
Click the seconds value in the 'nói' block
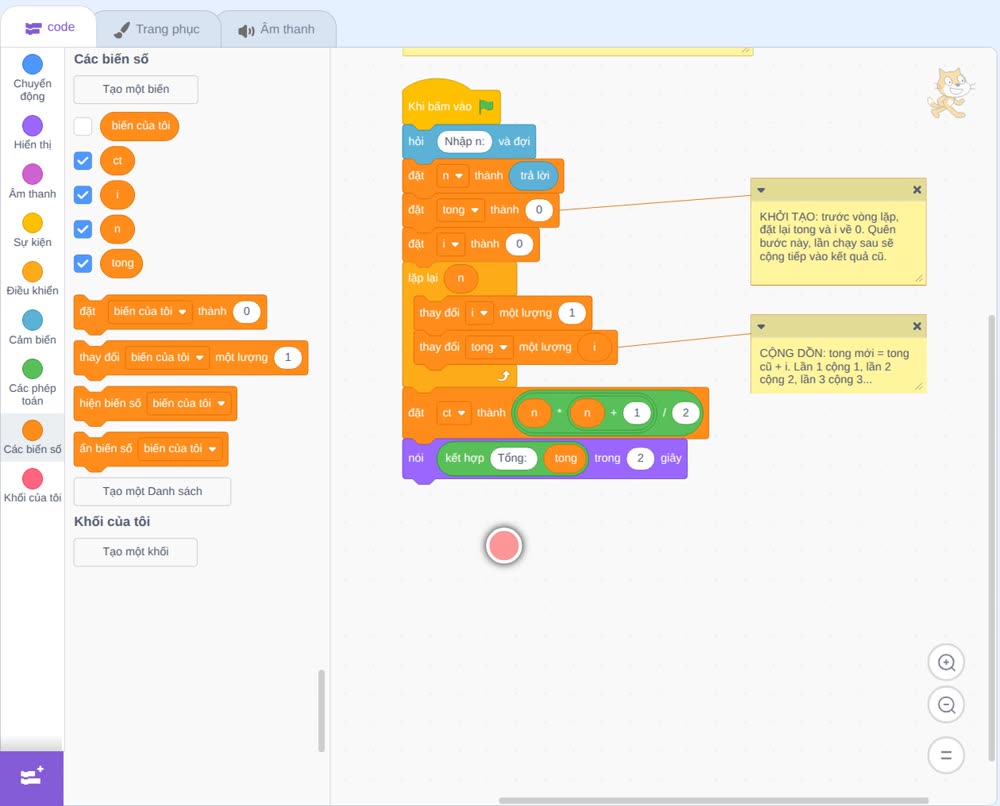pos(640,458)
